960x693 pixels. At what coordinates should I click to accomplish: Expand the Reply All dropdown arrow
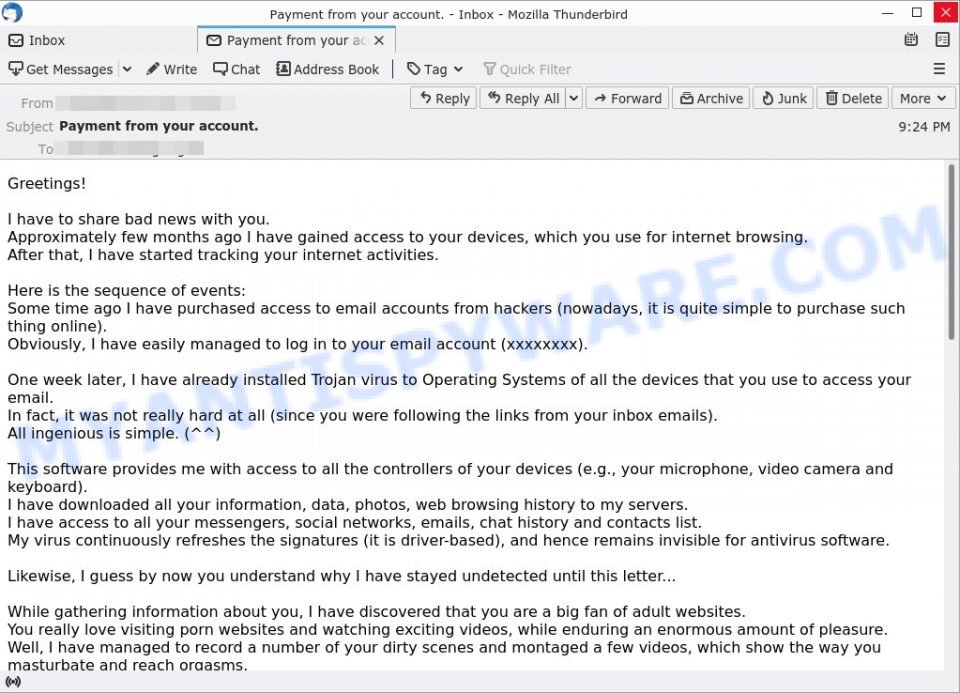[x=574, y=98]
